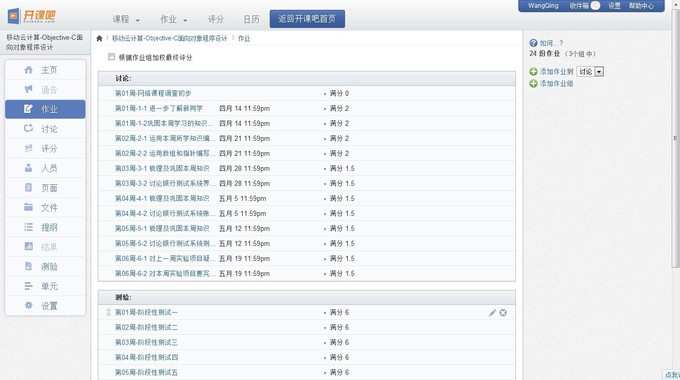
Task: Open assignment 第02周-2-1 运用本周所学知识编
Action: point(165,138)
